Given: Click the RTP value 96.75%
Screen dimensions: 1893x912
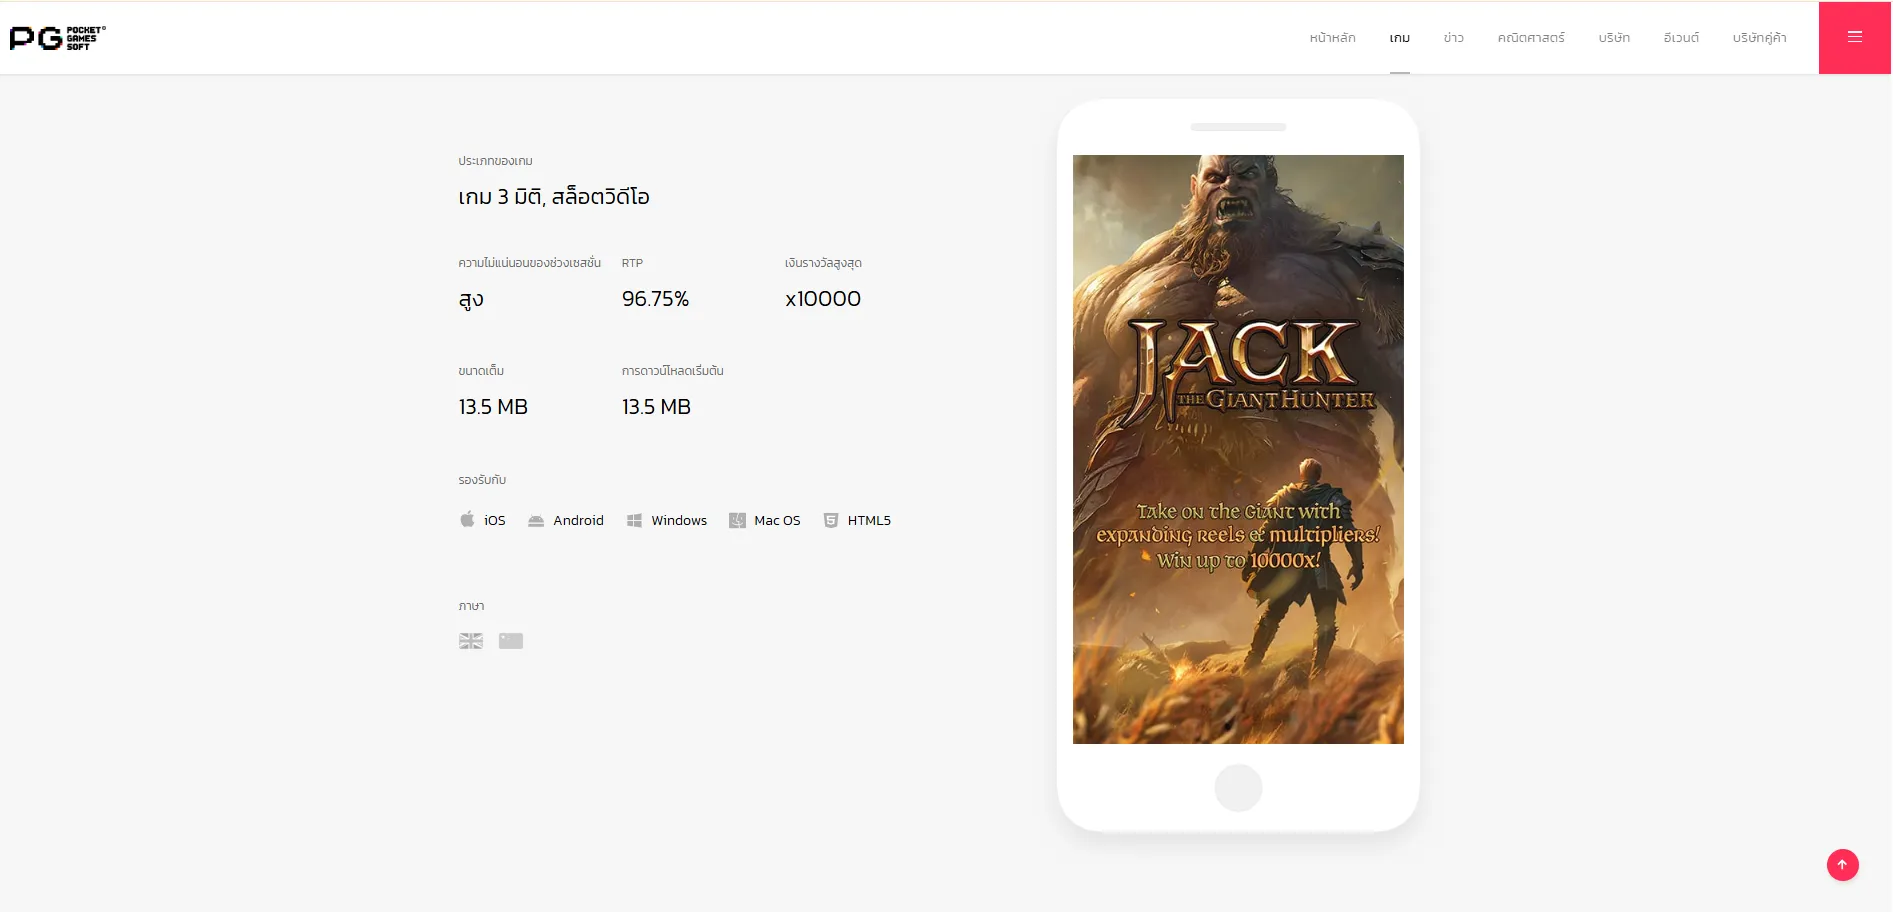Looking at the screenshot, I should tap(655, 297).
